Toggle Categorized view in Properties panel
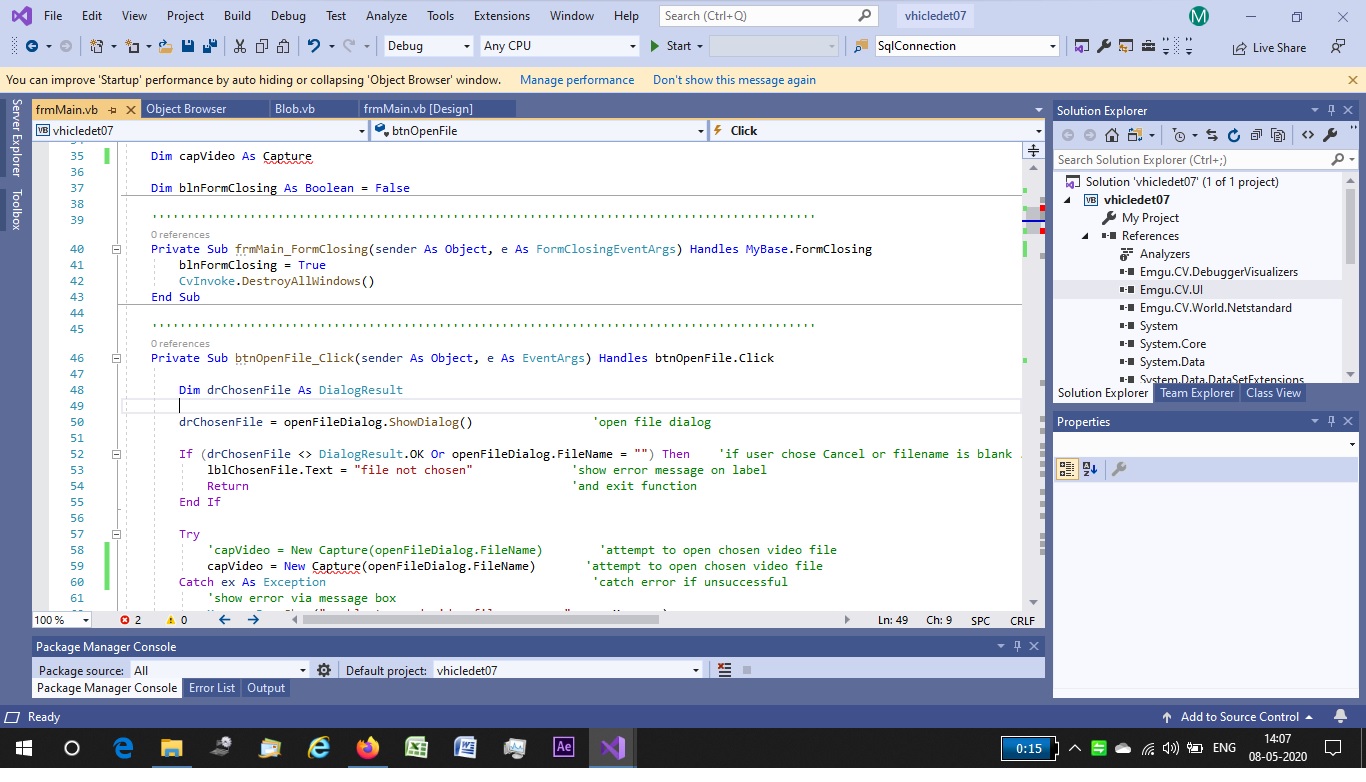 (x=1066, y=469)
